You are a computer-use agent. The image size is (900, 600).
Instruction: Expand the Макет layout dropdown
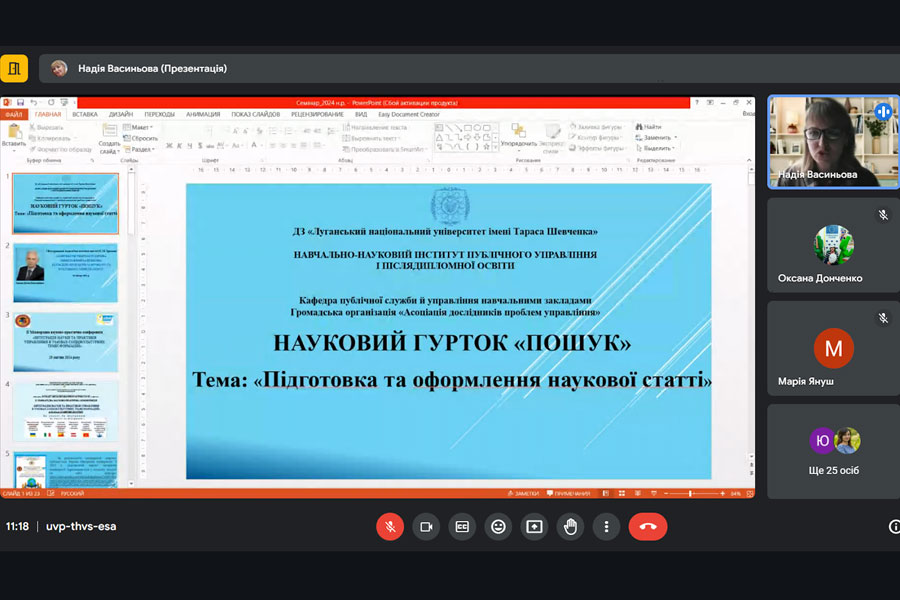point(139,127)
